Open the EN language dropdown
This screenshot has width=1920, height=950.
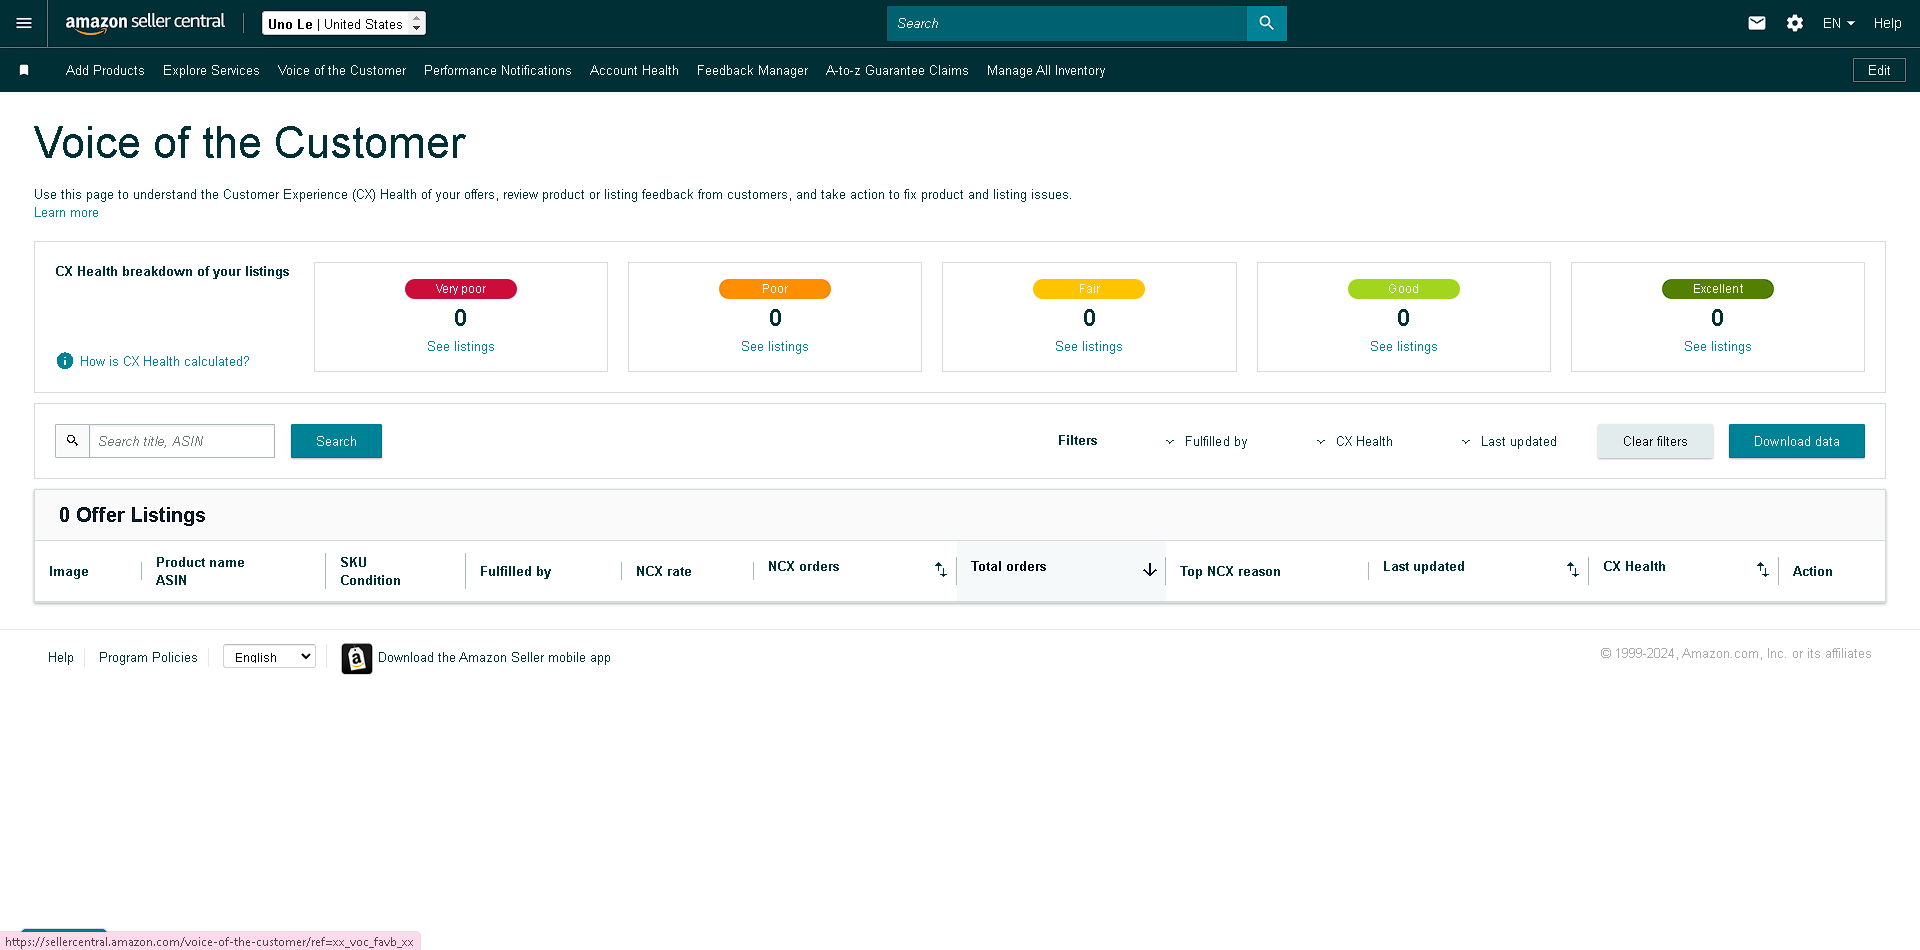pos(1838,23)
